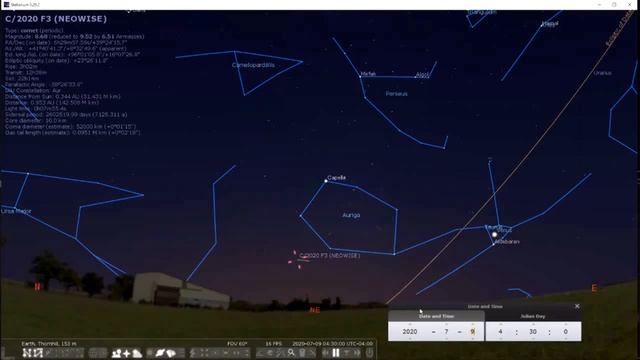This screenshot has width=640, height=360.
Task: Increase the month with its up arrow
Action: 446,324
